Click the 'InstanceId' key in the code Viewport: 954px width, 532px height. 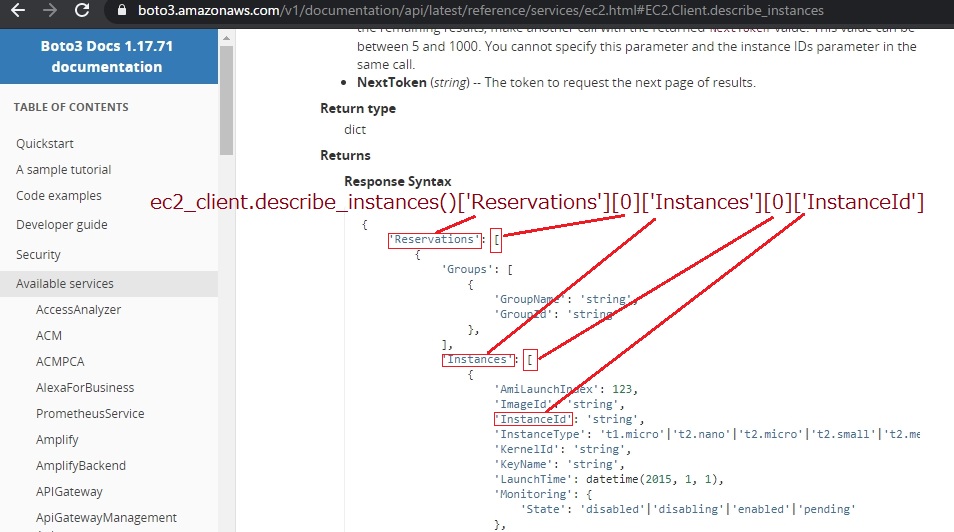(533, 419)
